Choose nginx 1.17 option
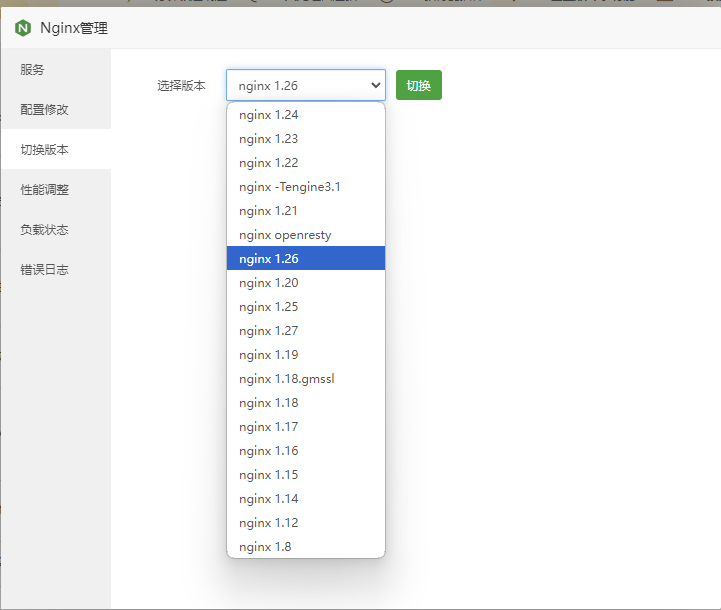Viewport: 721px width, 610px height. pos(306,427)
